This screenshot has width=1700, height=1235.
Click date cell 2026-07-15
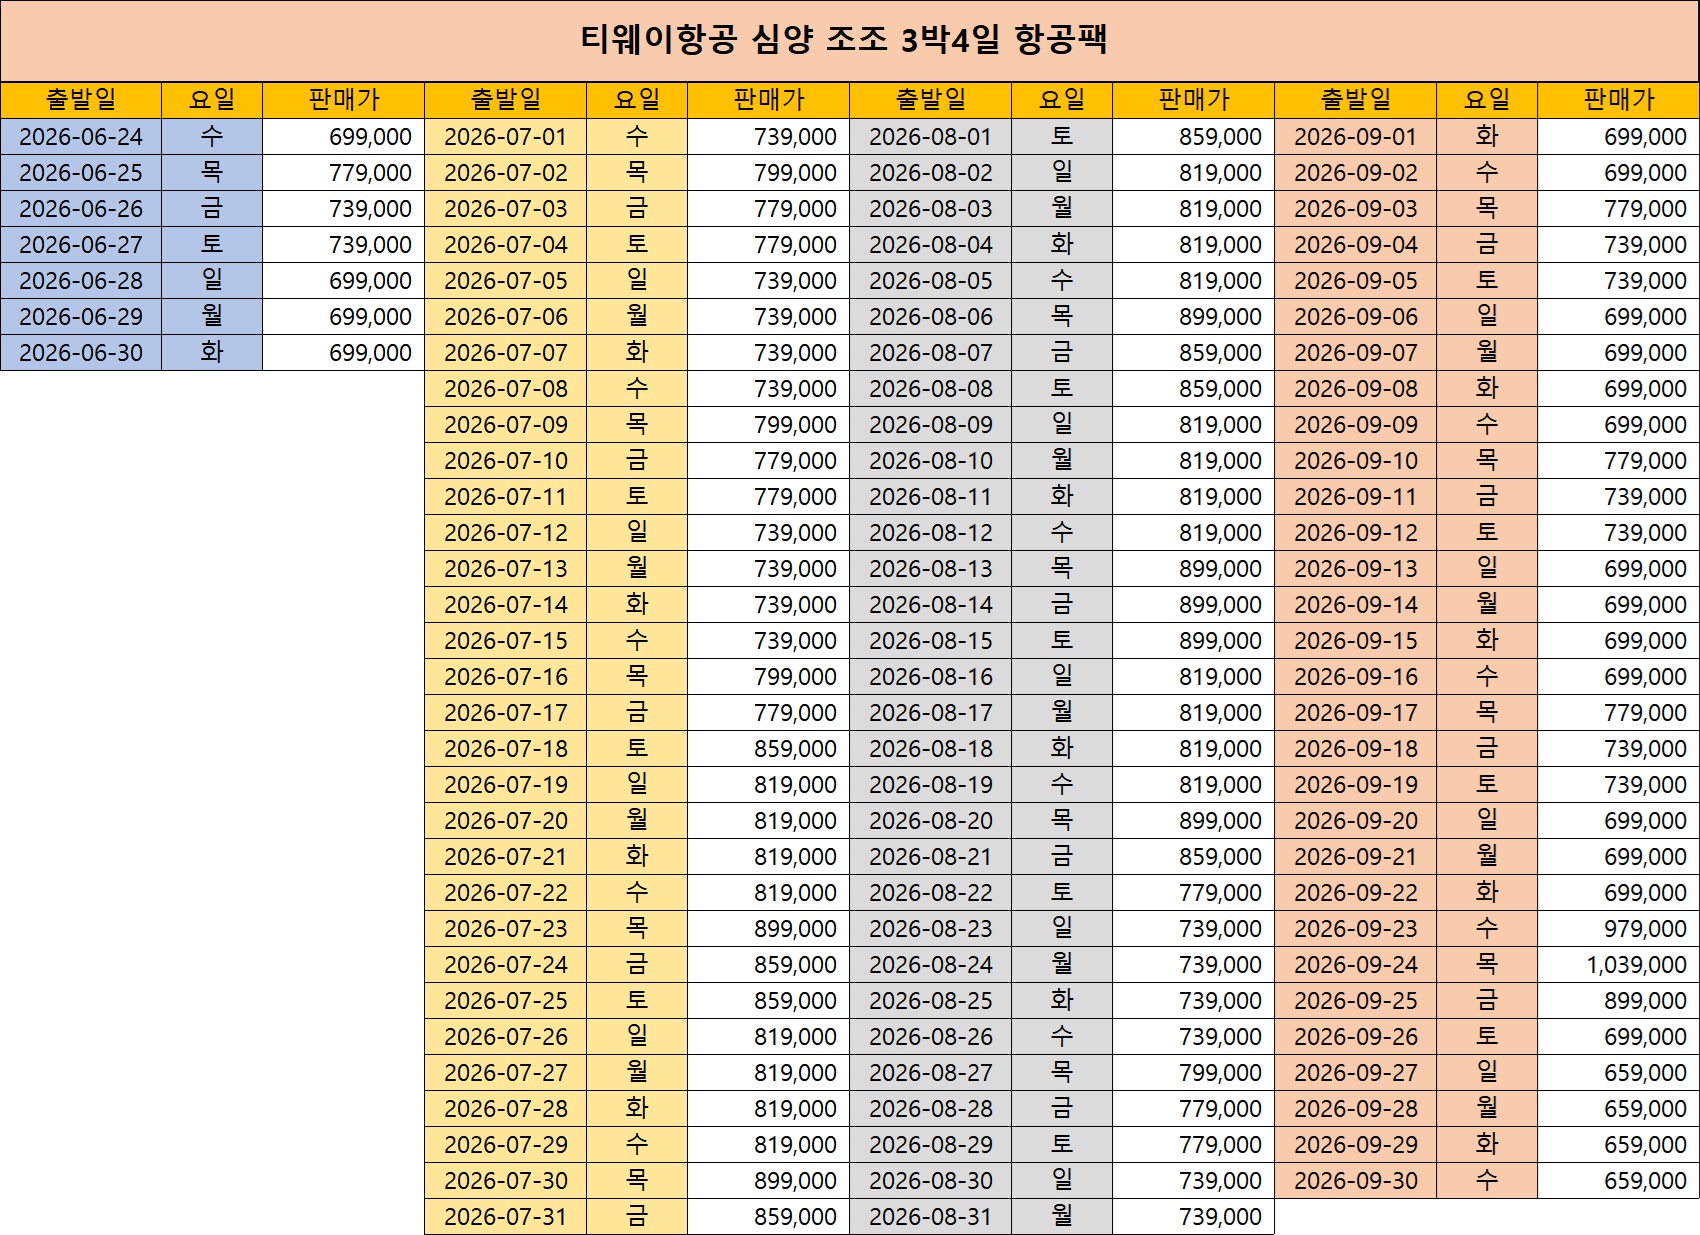click(x=505, y=641)
